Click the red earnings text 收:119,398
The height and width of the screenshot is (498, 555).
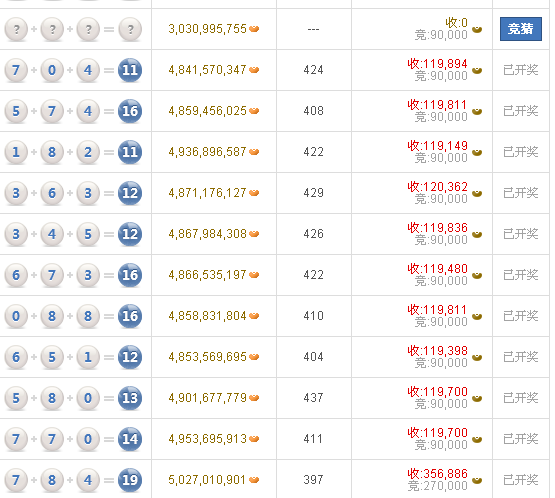[437, 350]
